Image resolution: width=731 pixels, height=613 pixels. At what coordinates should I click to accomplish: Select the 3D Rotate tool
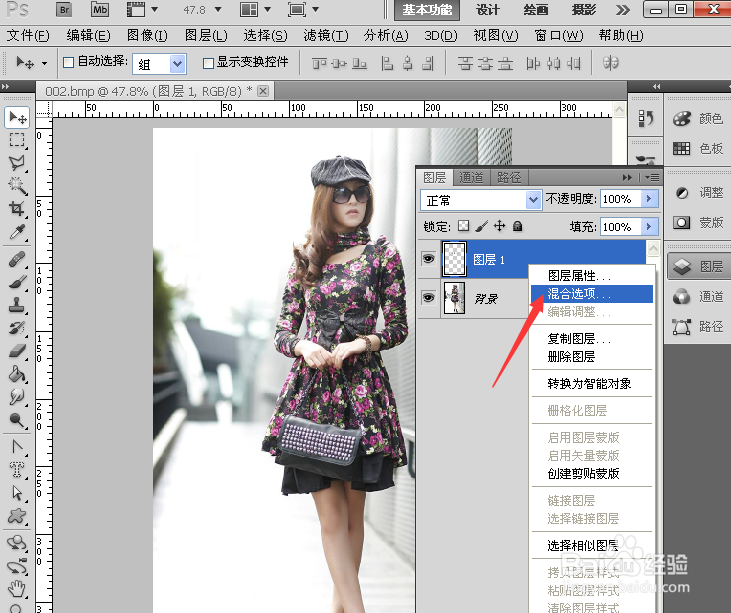pos(17,543)
